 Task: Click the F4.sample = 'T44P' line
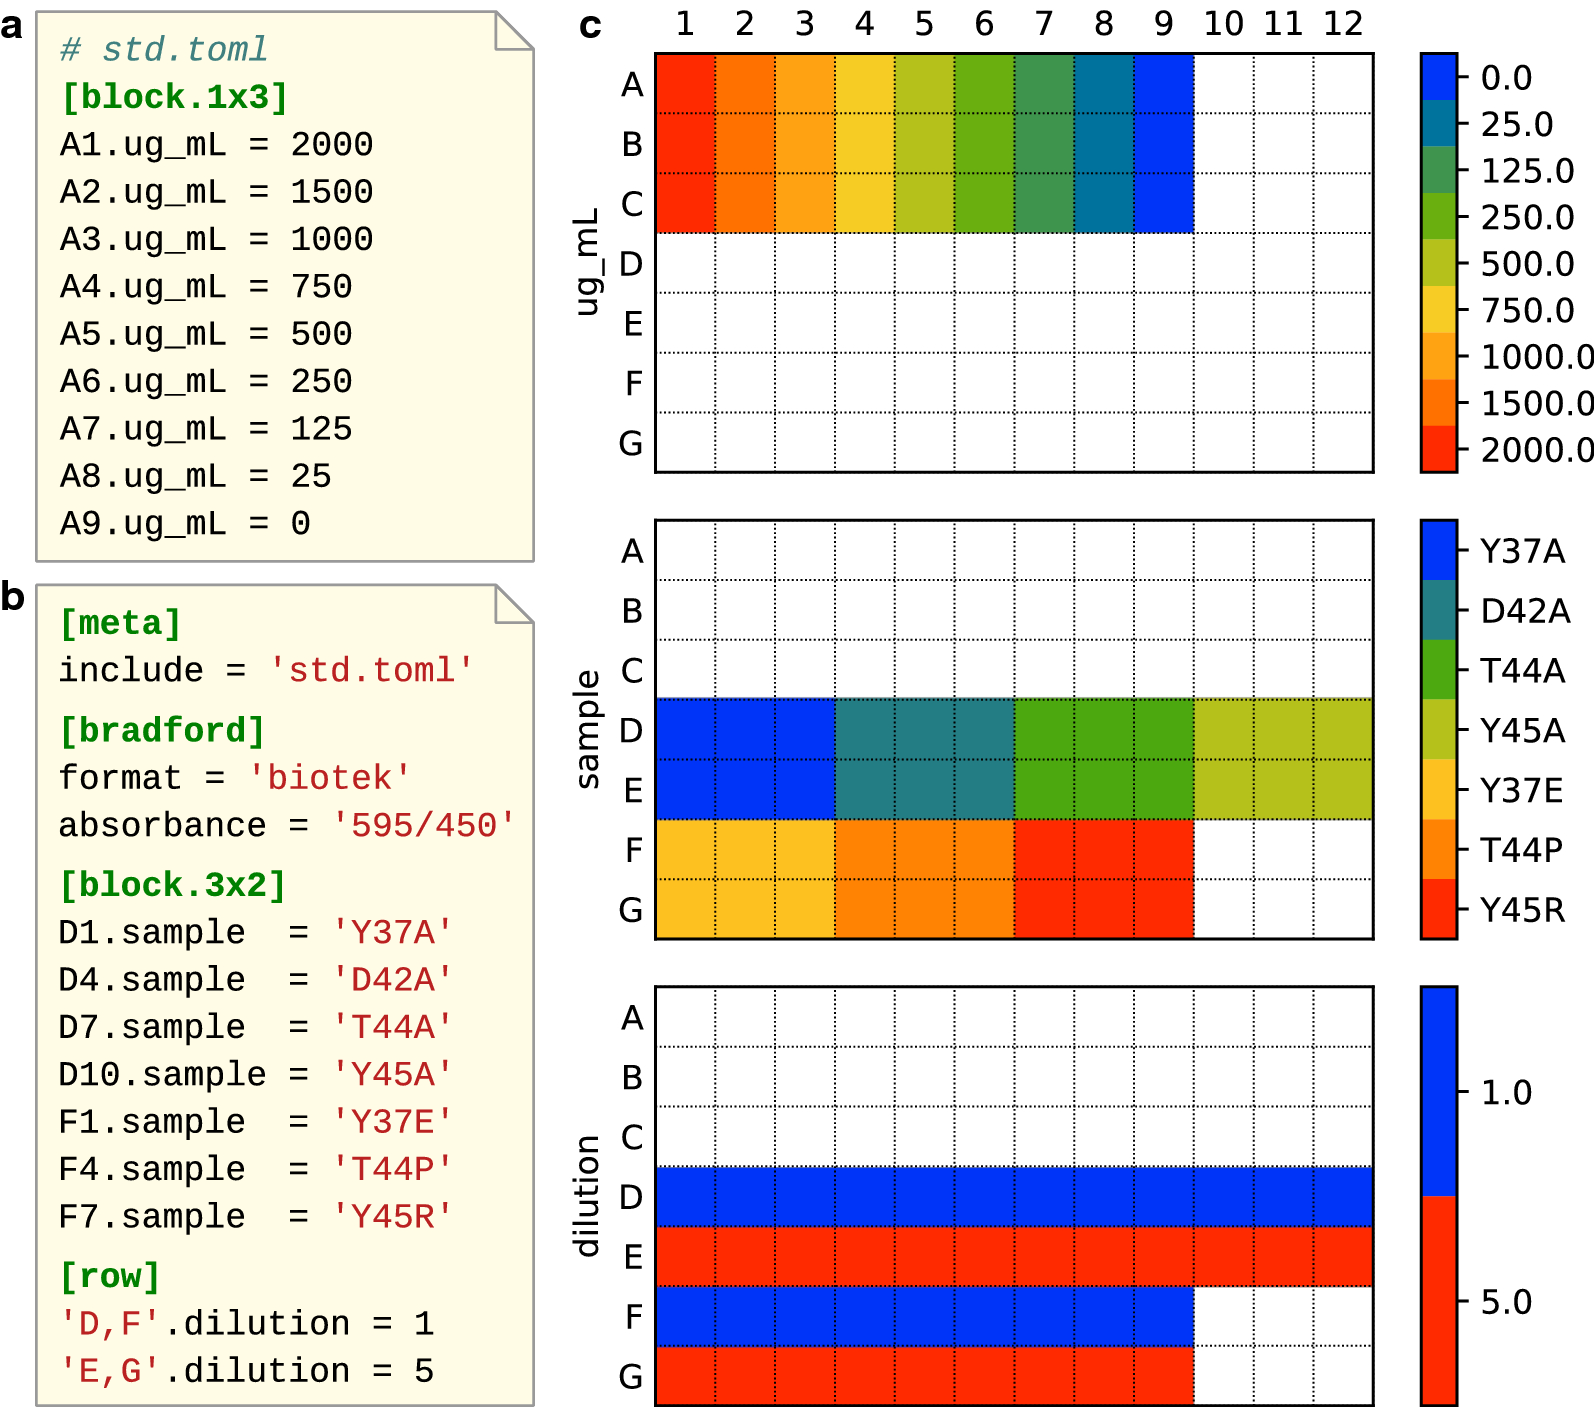tap(256, 1168)
